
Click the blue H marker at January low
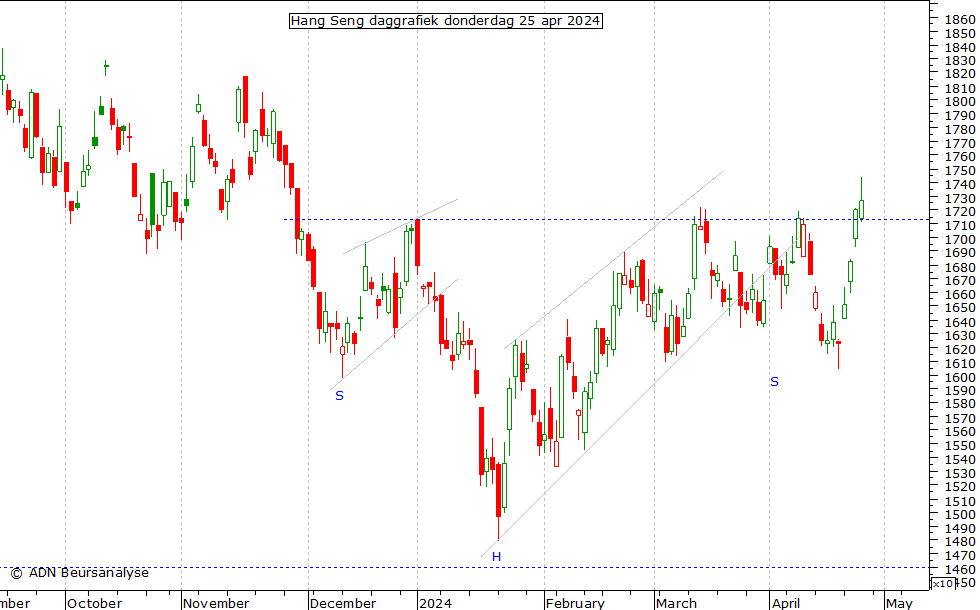coord(496,557)
